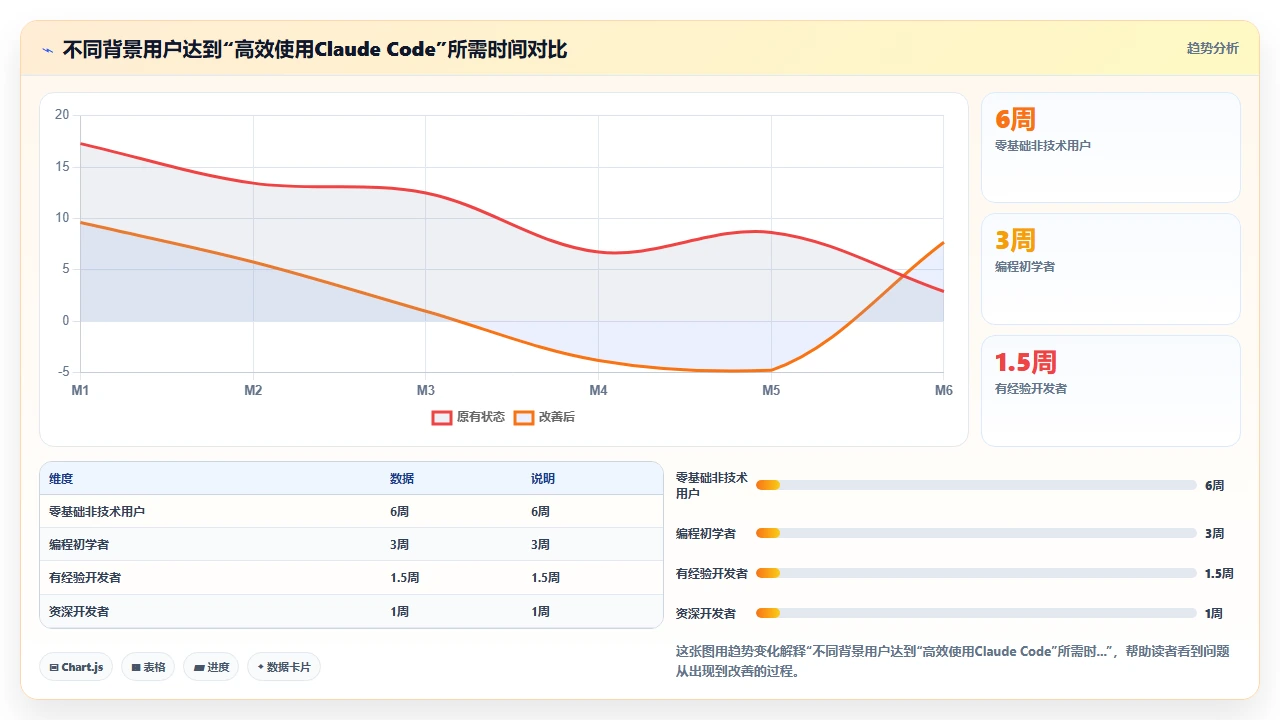Click the M4 x-axis label
Viewport: 1280px width, 720px height.
click(598, 390)
